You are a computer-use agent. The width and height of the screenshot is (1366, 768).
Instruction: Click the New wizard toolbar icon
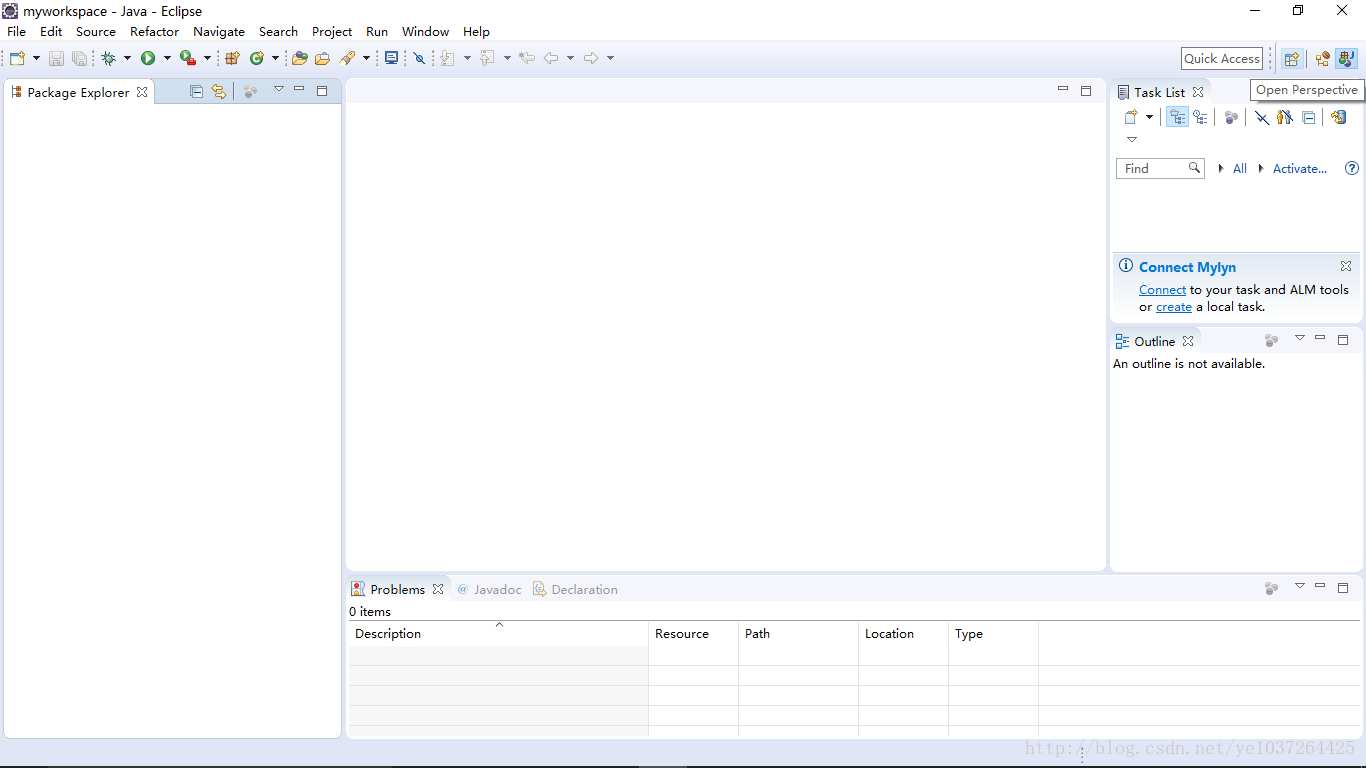click(x=17, y=58)
